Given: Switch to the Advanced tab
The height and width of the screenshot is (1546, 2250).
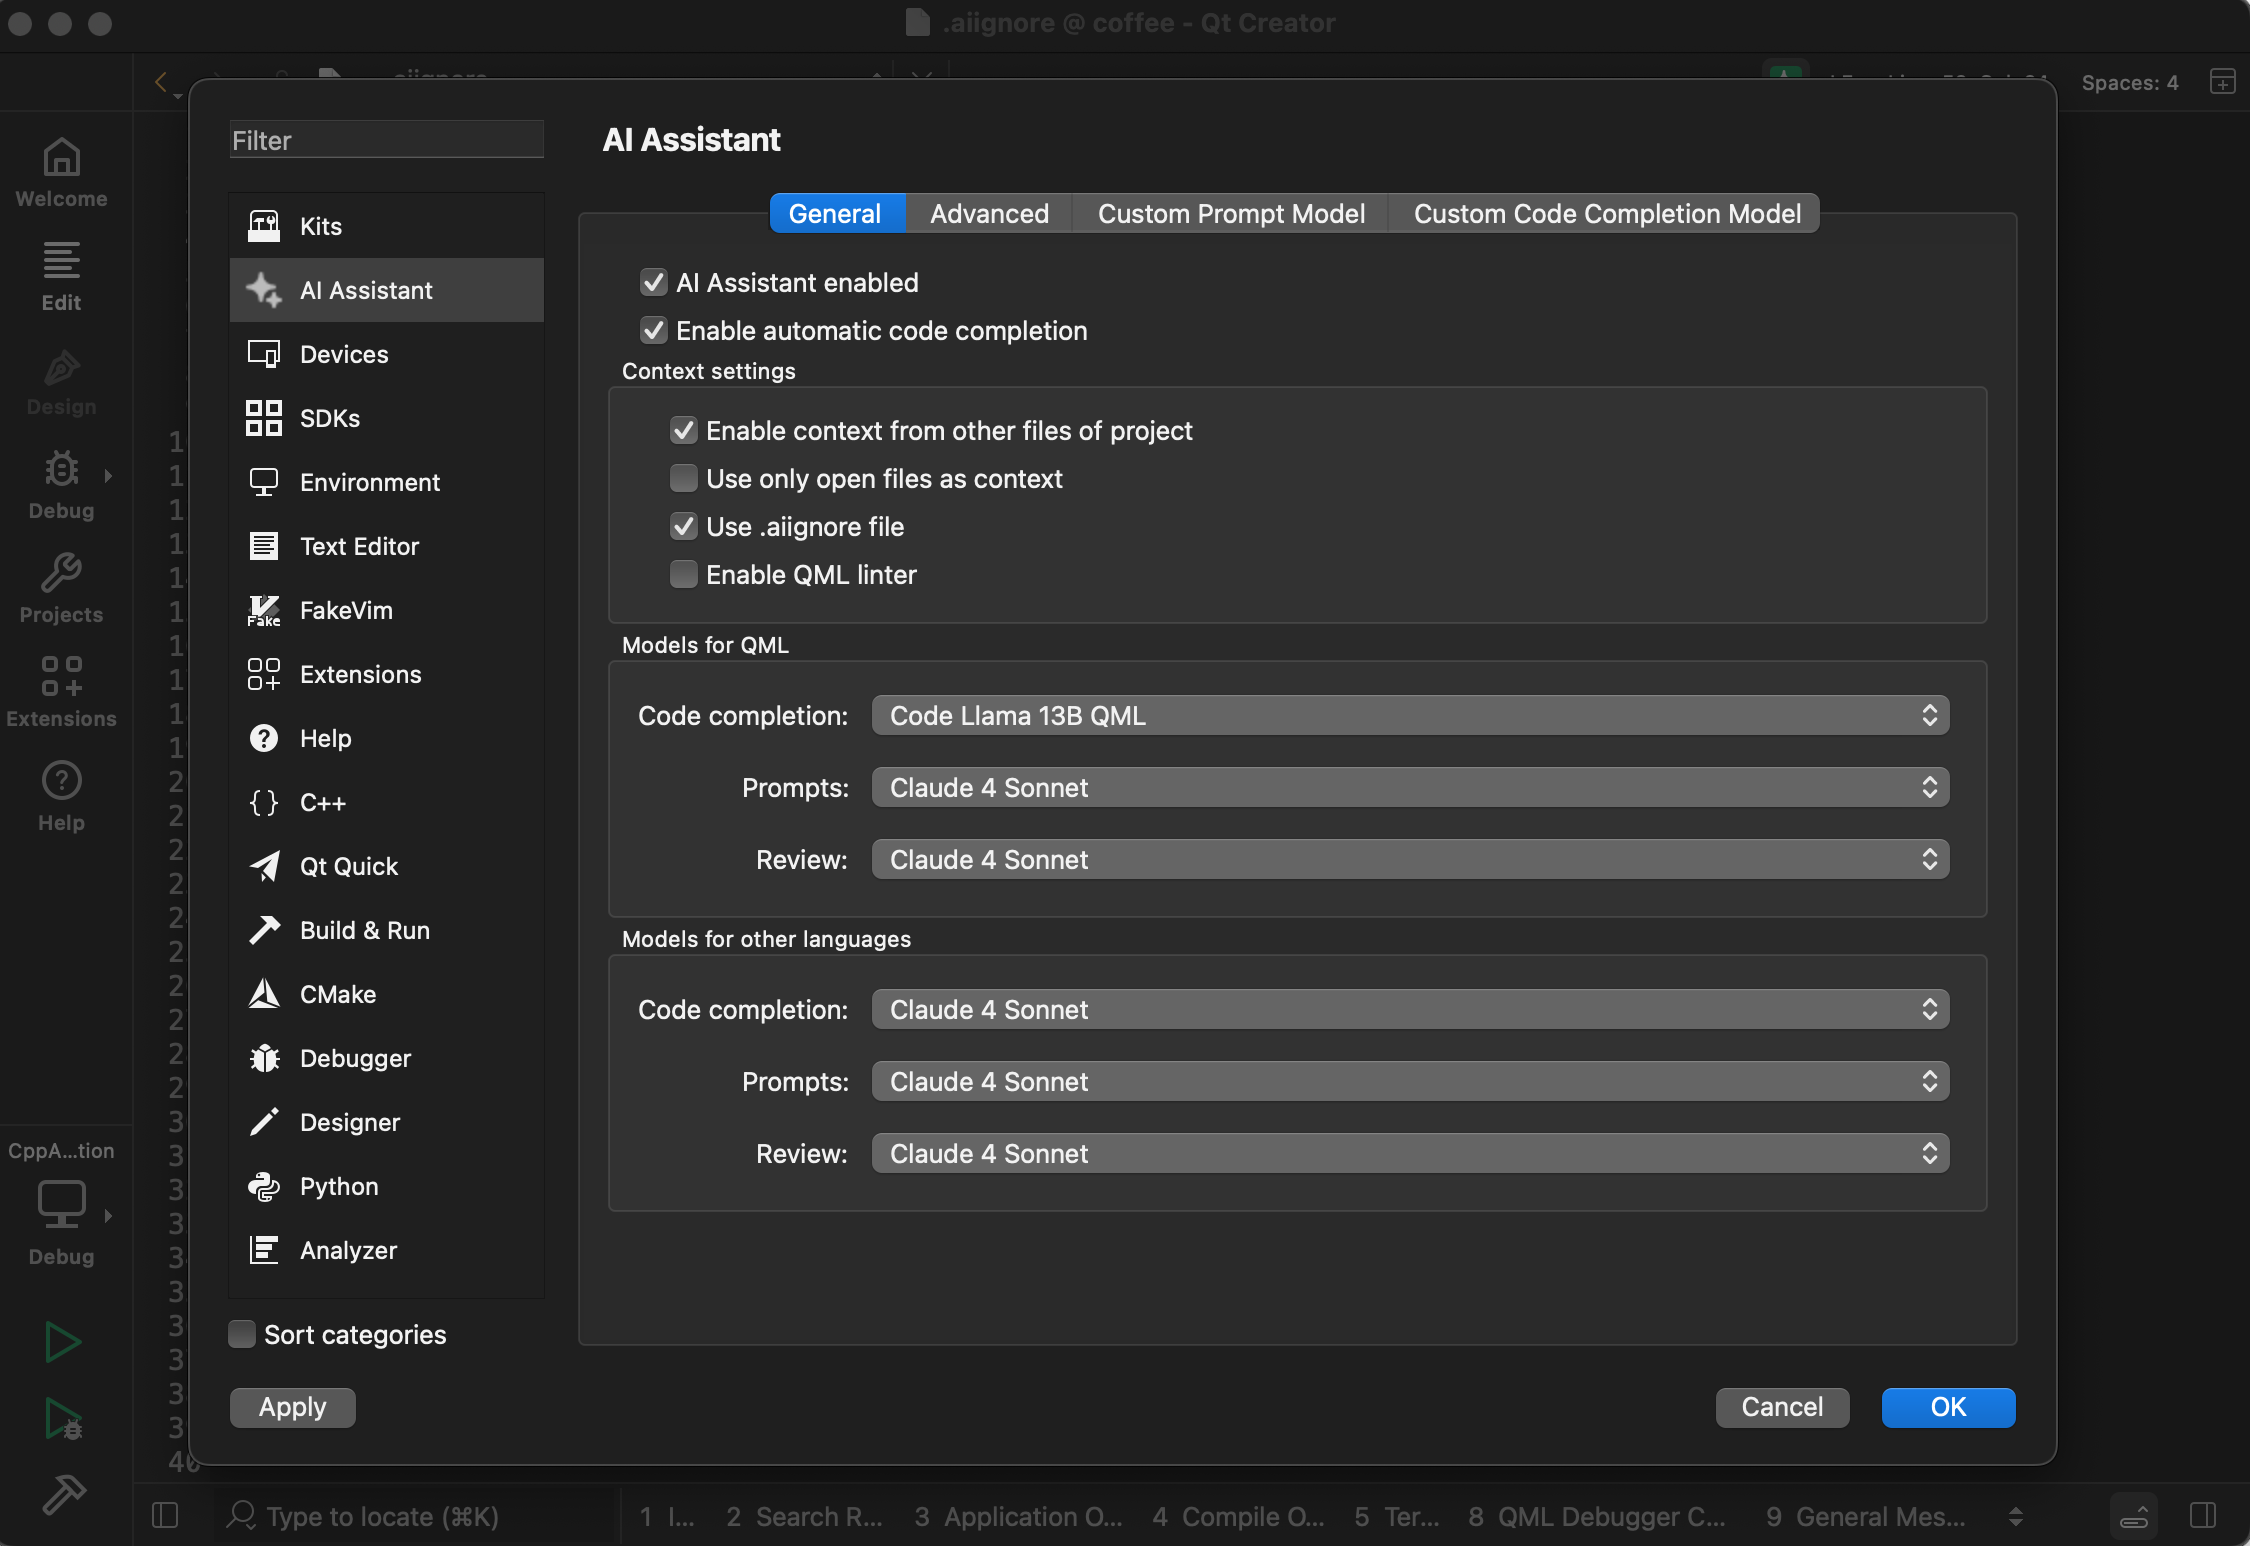Looking at the screenshot, I should [x=988, y=213].
